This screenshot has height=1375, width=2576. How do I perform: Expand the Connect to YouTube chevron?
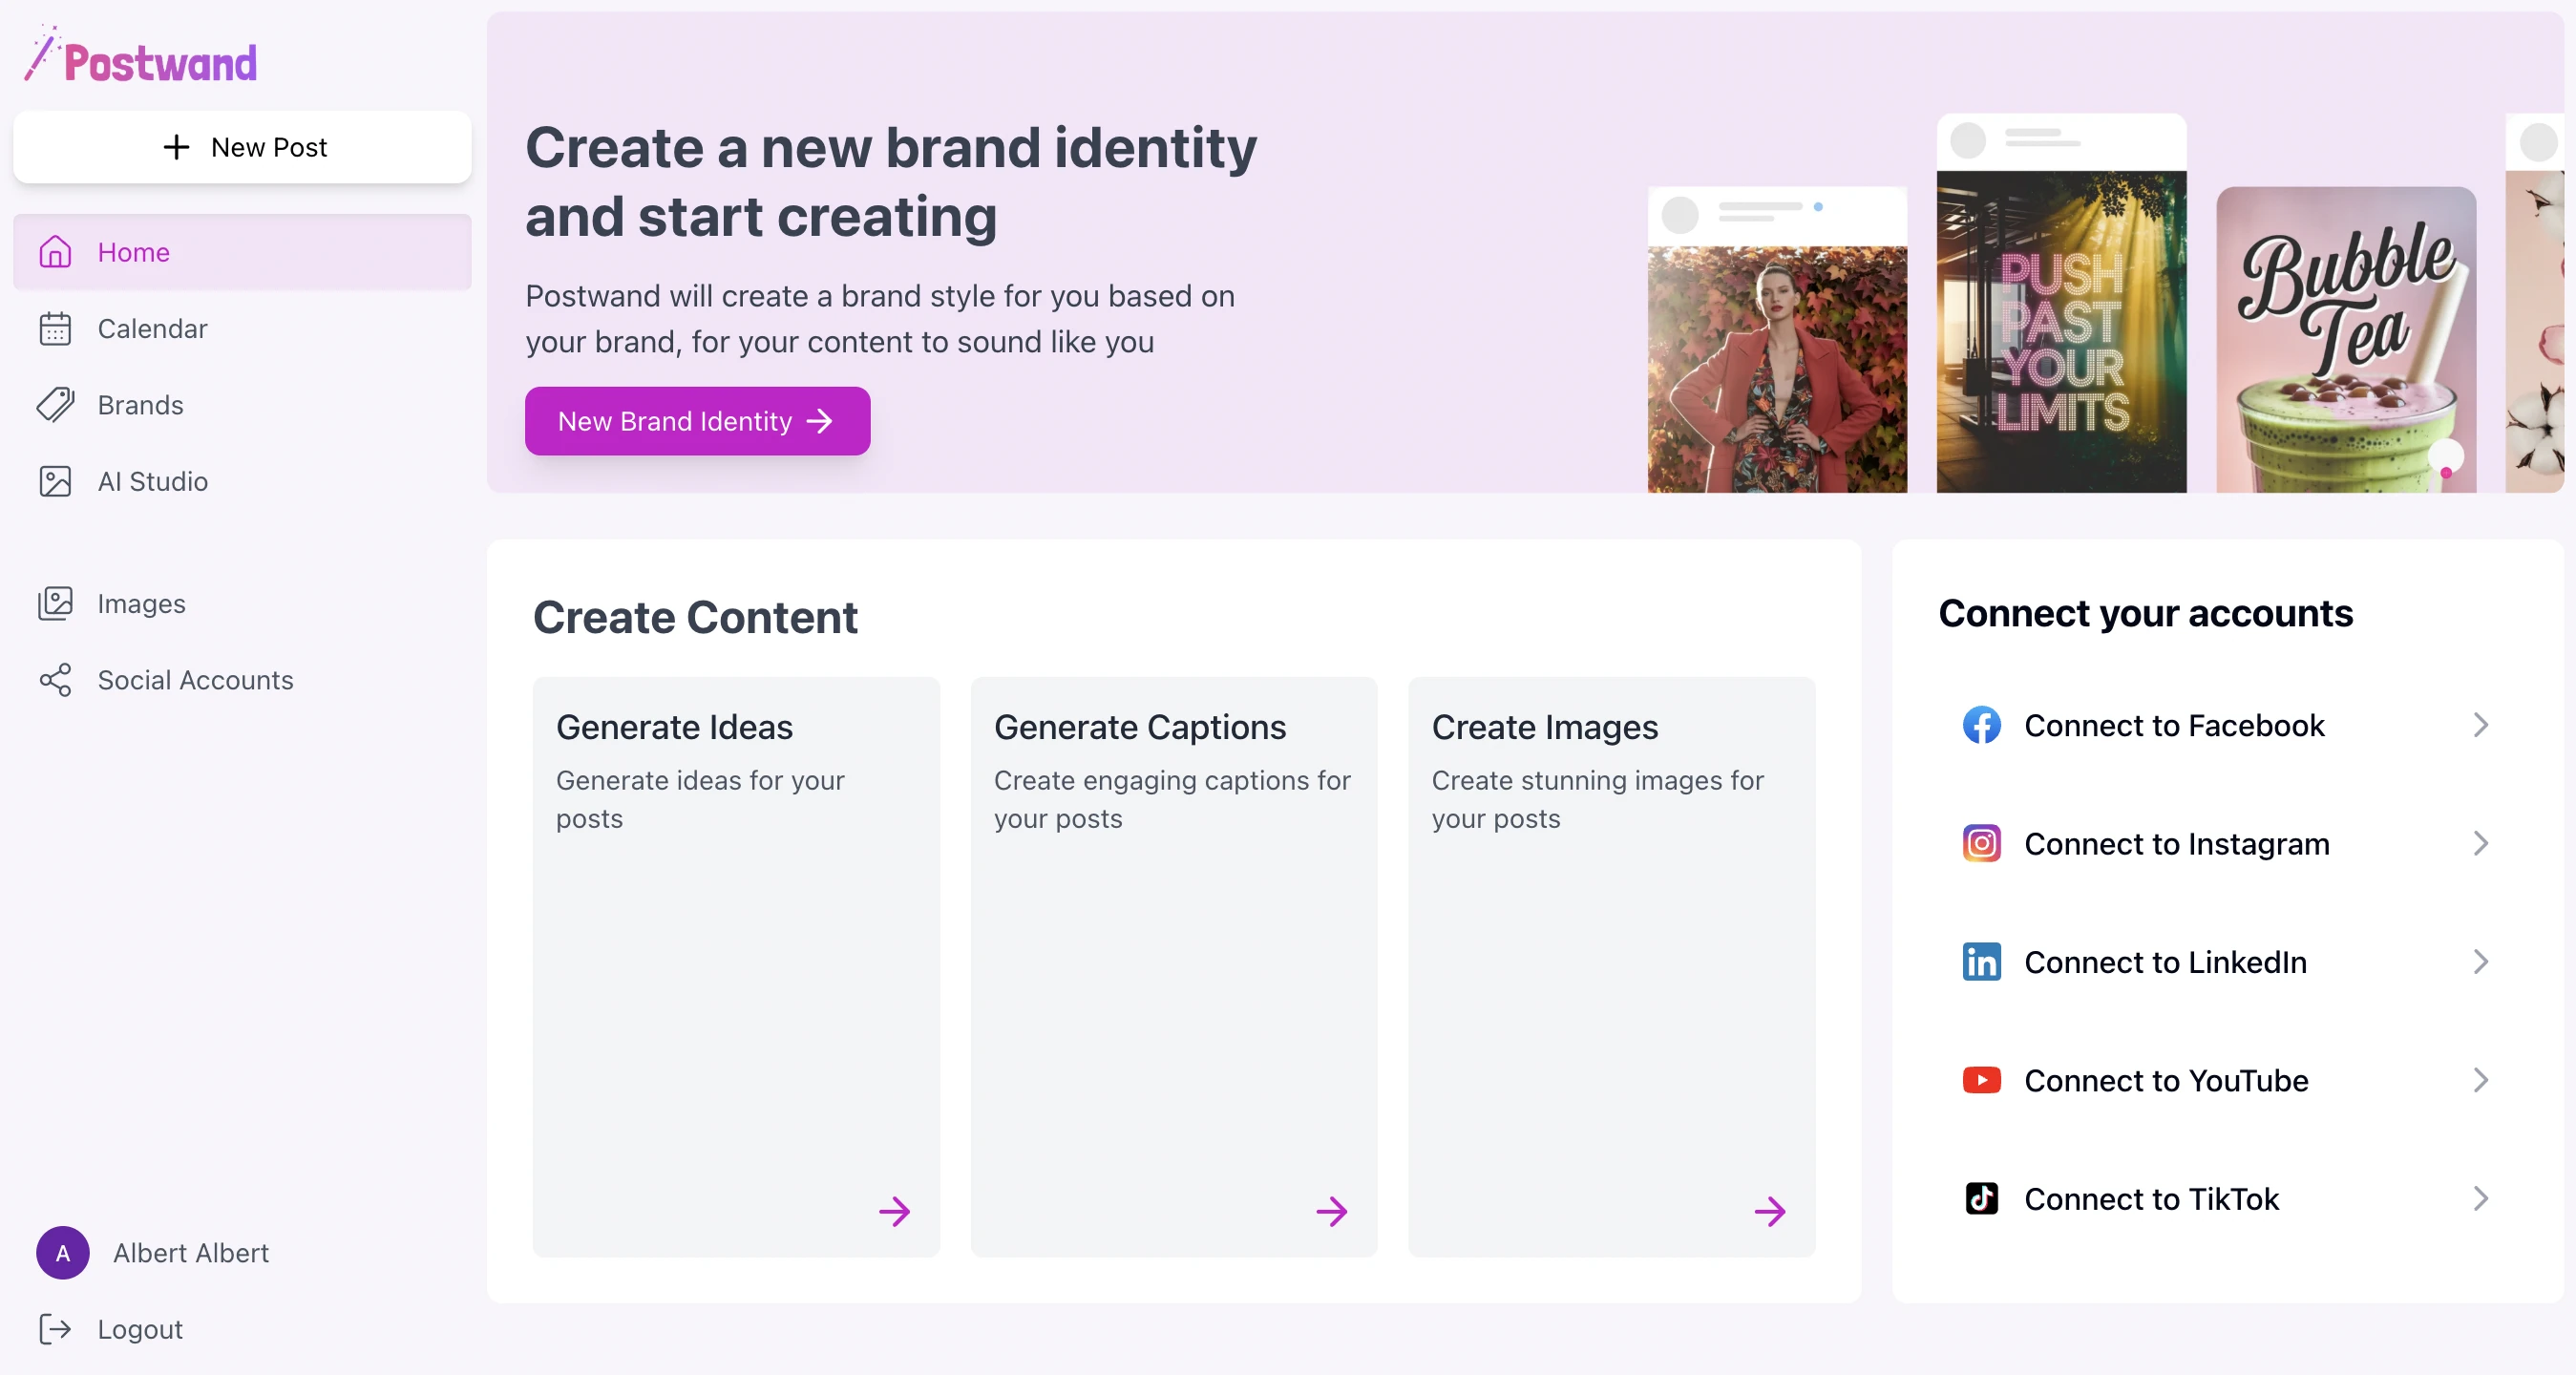click(x=2480, y=1080)
